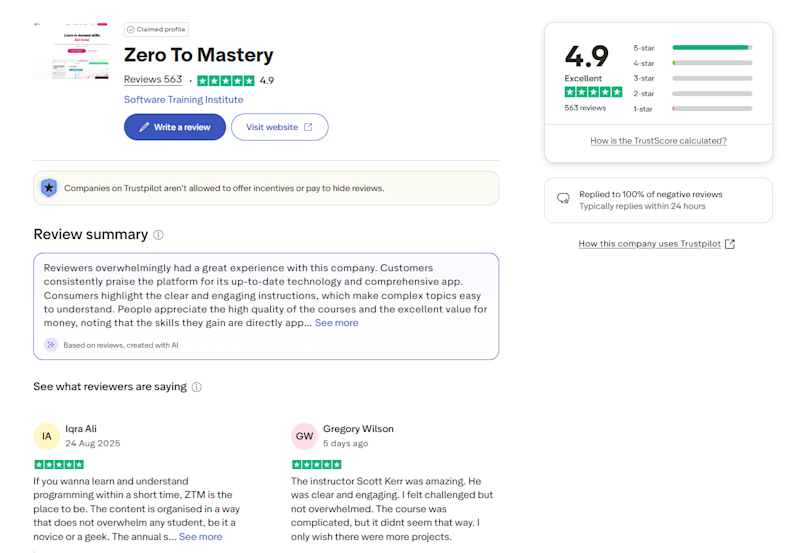800x553 pixels.
Task: Click Gregory Wilson's five-star rating
Action: pos(316,465)
